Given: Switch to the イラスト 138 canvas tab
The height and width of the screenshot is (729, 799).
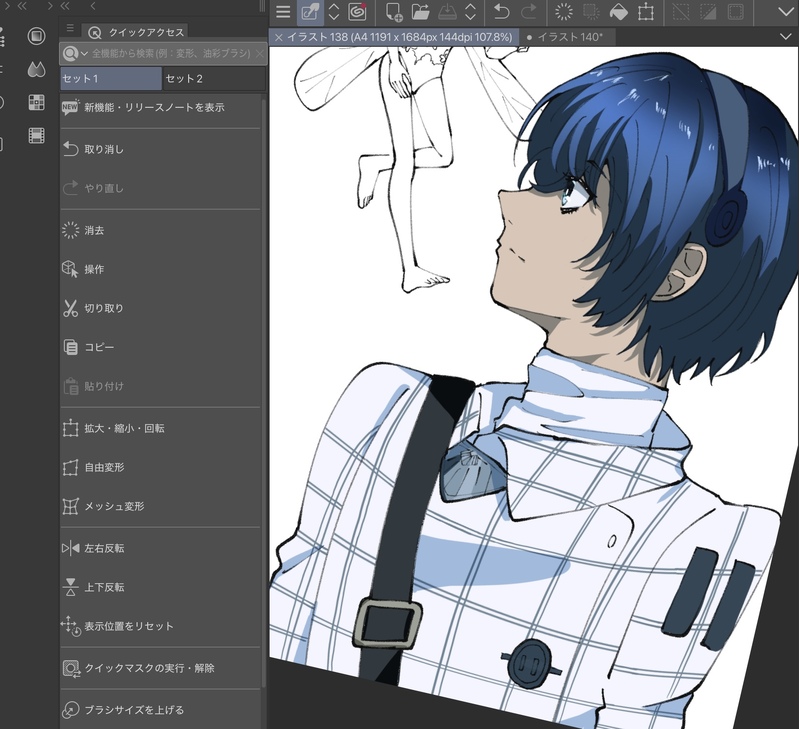Looking at the screenshot, I should coord(399,37).
